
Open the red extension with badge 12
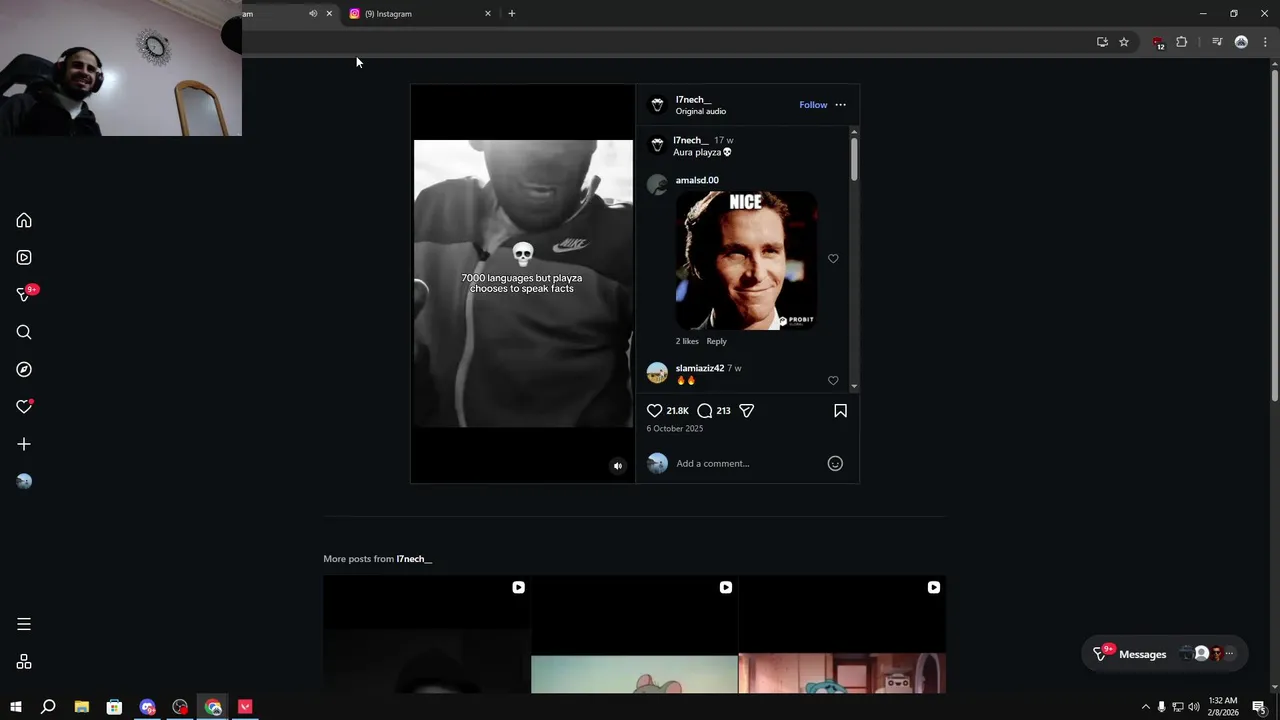point(1158,43)
